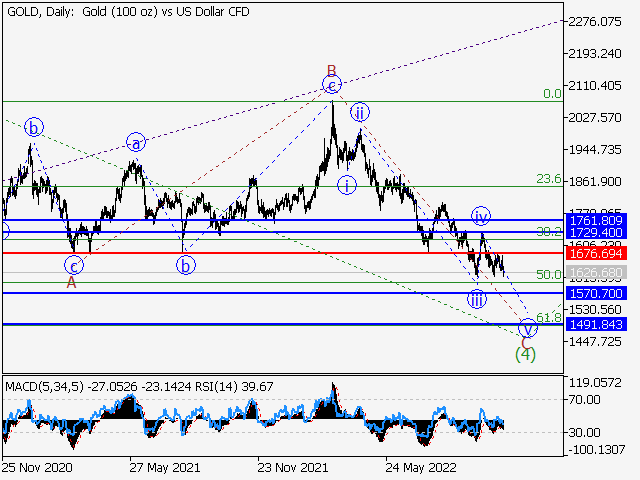Click the 38.2 Fibonacci level label
This screenshot has width=640, height=480.
click(x=549, y=232)
